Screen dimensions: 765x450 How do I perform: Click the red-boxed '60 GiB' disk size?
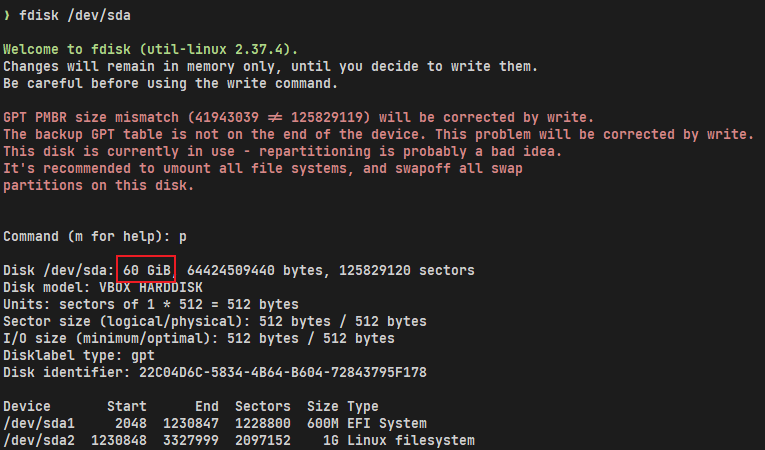click(146, 270)
